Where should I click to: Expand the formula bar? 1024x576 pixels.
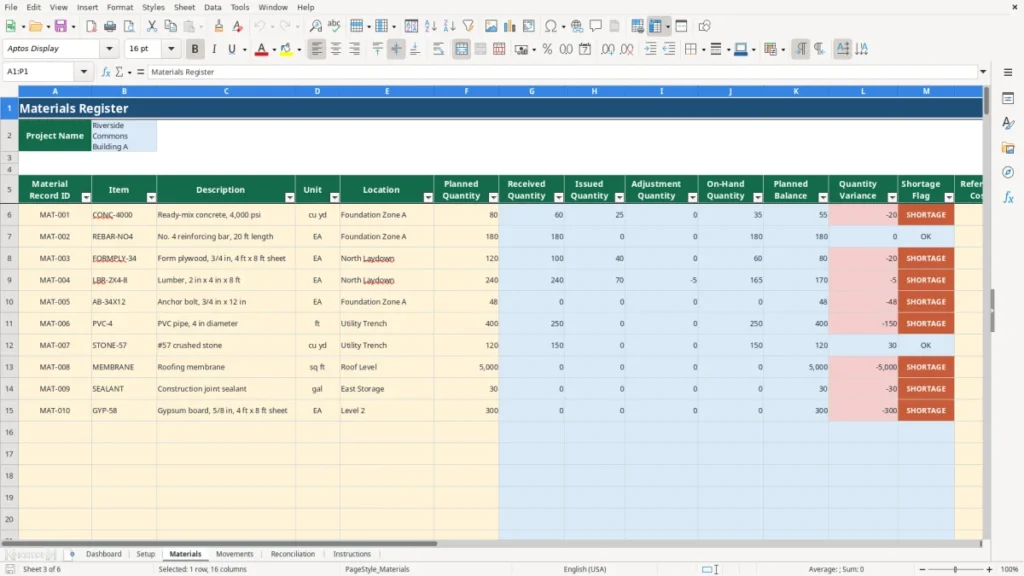click(982, 72)
